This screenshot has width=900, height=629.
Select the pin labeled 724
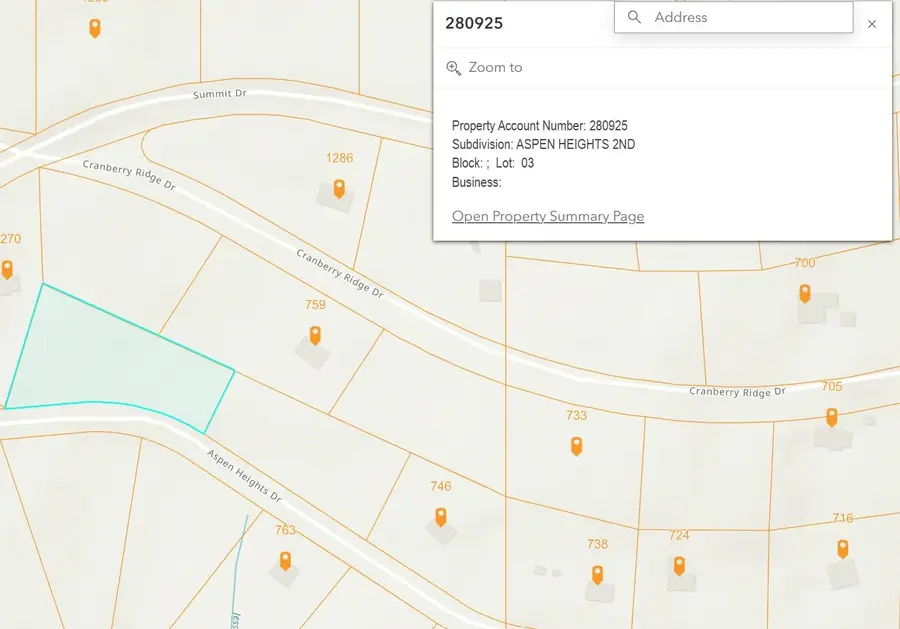[680, 566]
